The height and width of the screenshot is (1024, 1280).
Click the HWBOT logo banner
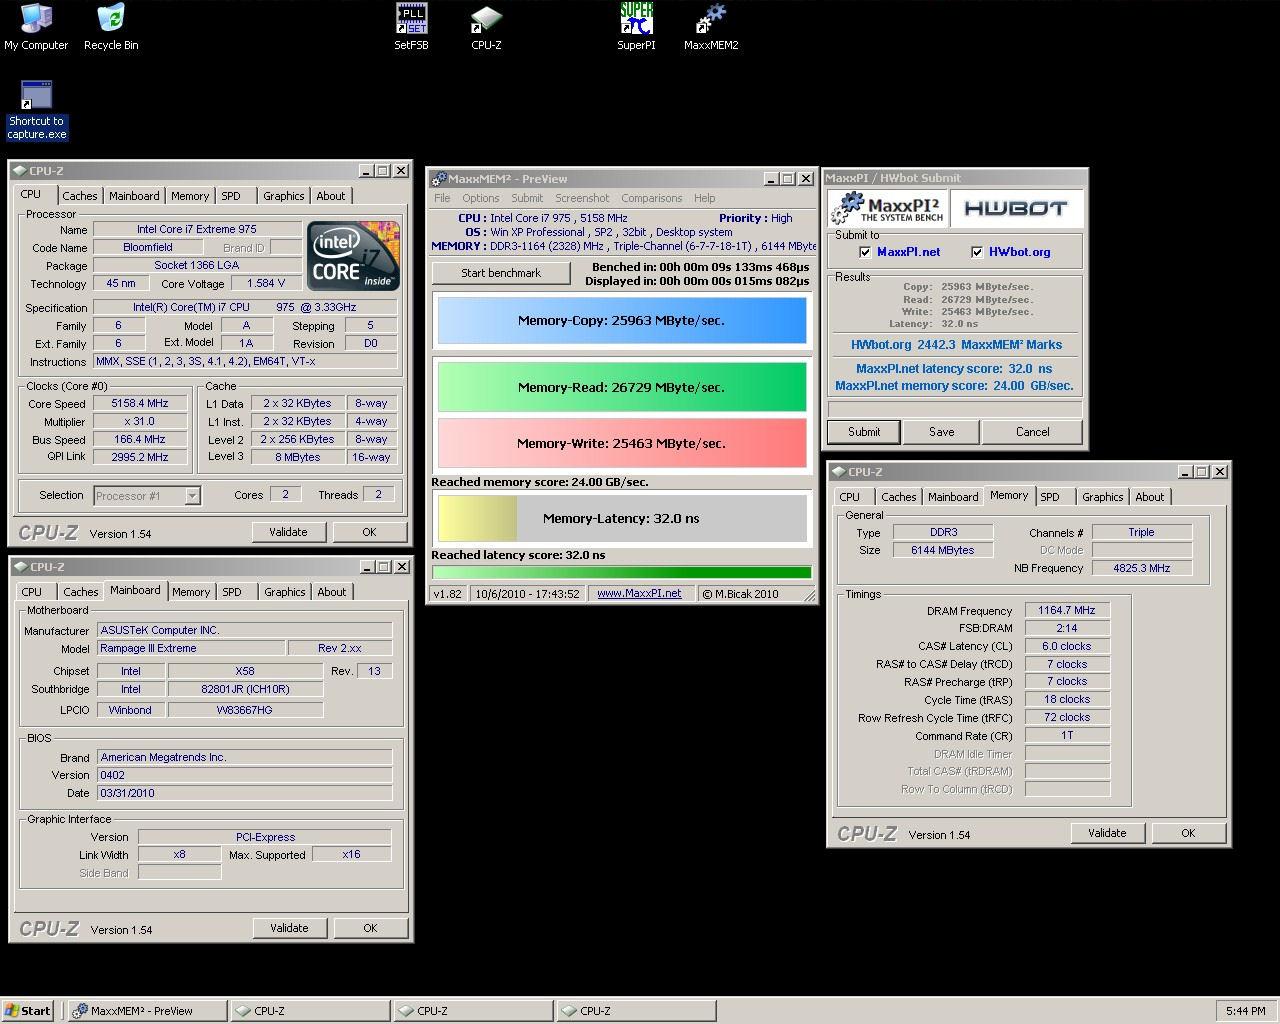pyautogui.click(x=1016, y=208)
